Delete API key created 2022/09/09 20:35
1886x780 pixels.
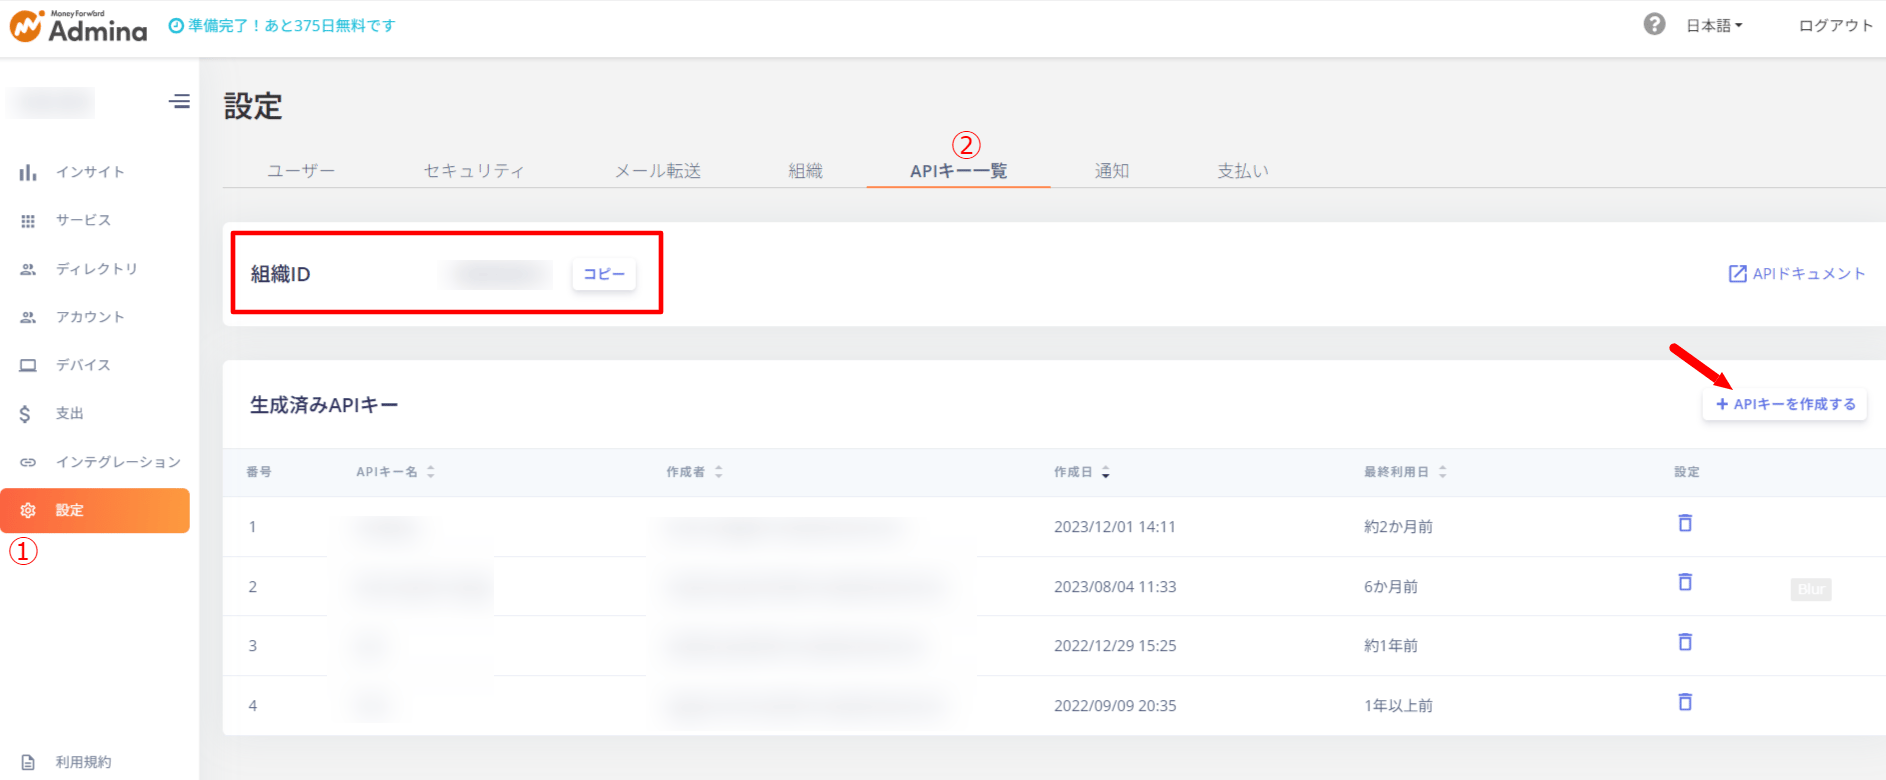pos(1685,702)
